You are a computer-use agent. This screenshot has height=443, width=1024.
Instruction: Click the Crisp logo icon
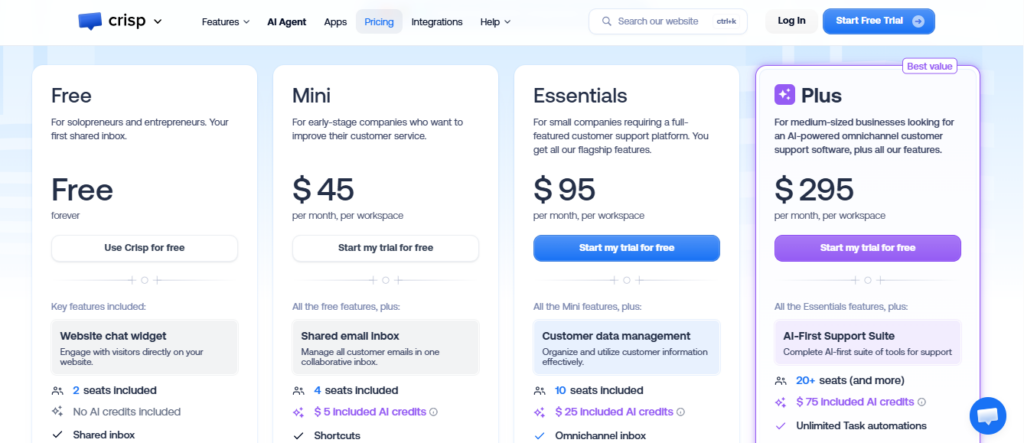click(89, 22)
